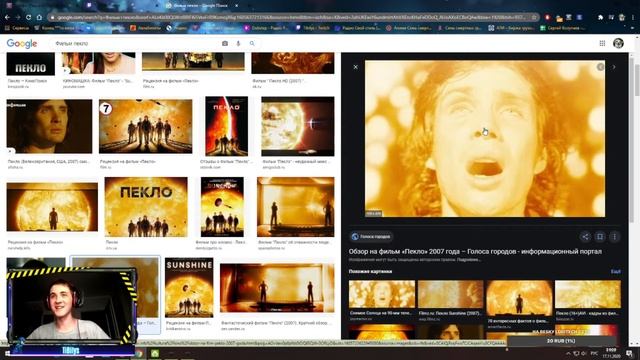
Task: Click the 'Ещё' link for similar images
Action: 616,271
